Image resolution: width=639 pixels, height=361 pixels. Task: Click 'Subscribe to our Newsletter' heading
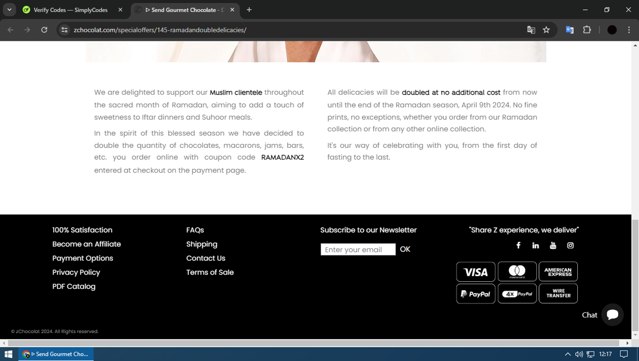pos(368,230)
